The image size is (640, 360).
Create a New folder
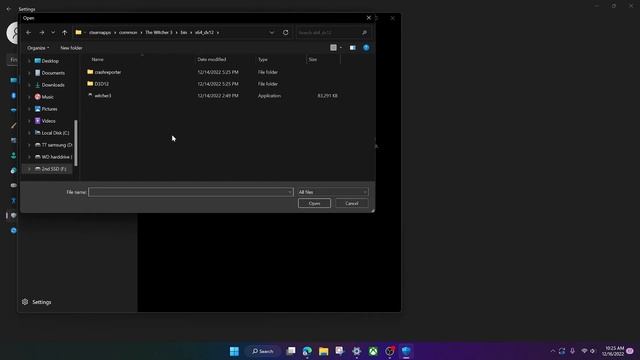[71, 48]
